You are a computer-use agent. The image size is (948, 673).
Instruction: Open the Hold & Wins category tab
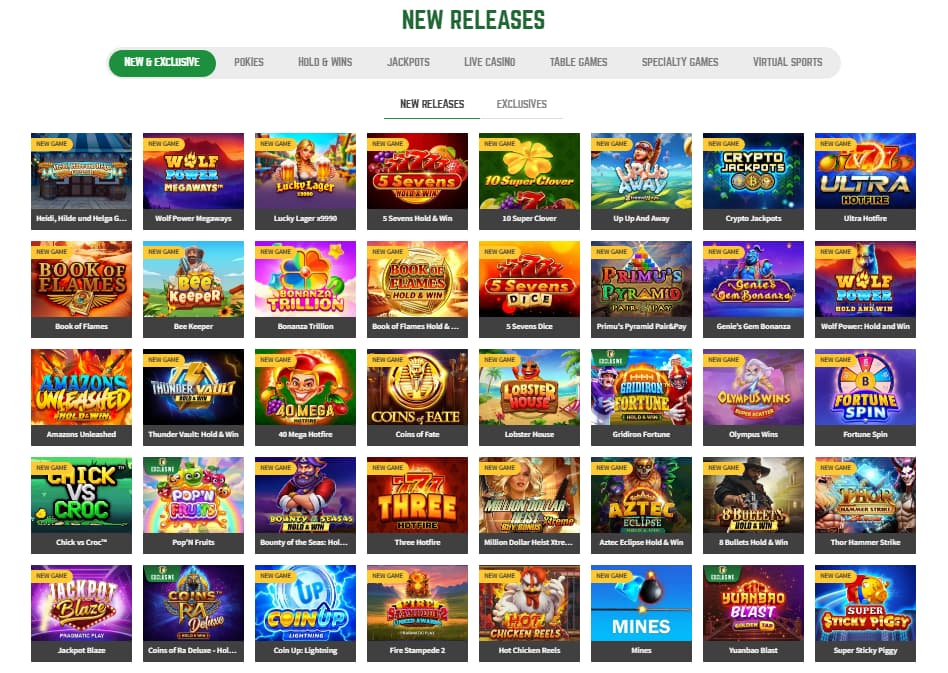pos(325,62)
